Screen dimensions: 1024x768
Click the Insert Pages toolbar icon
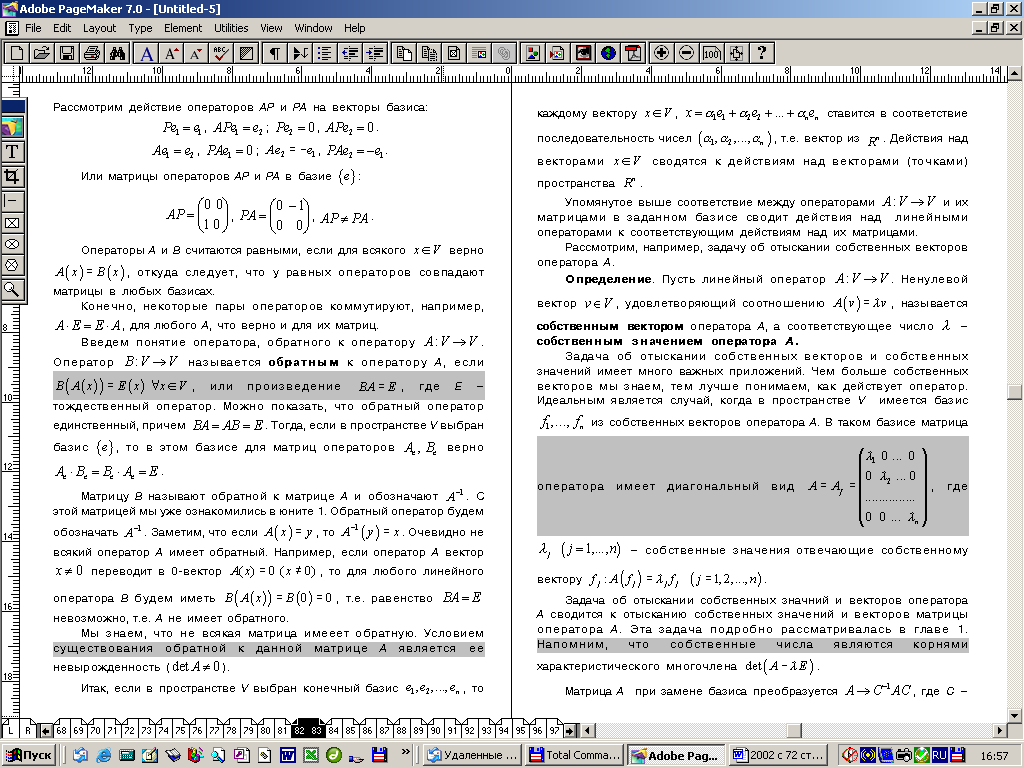pyautogui.click(x=404, y=53)
